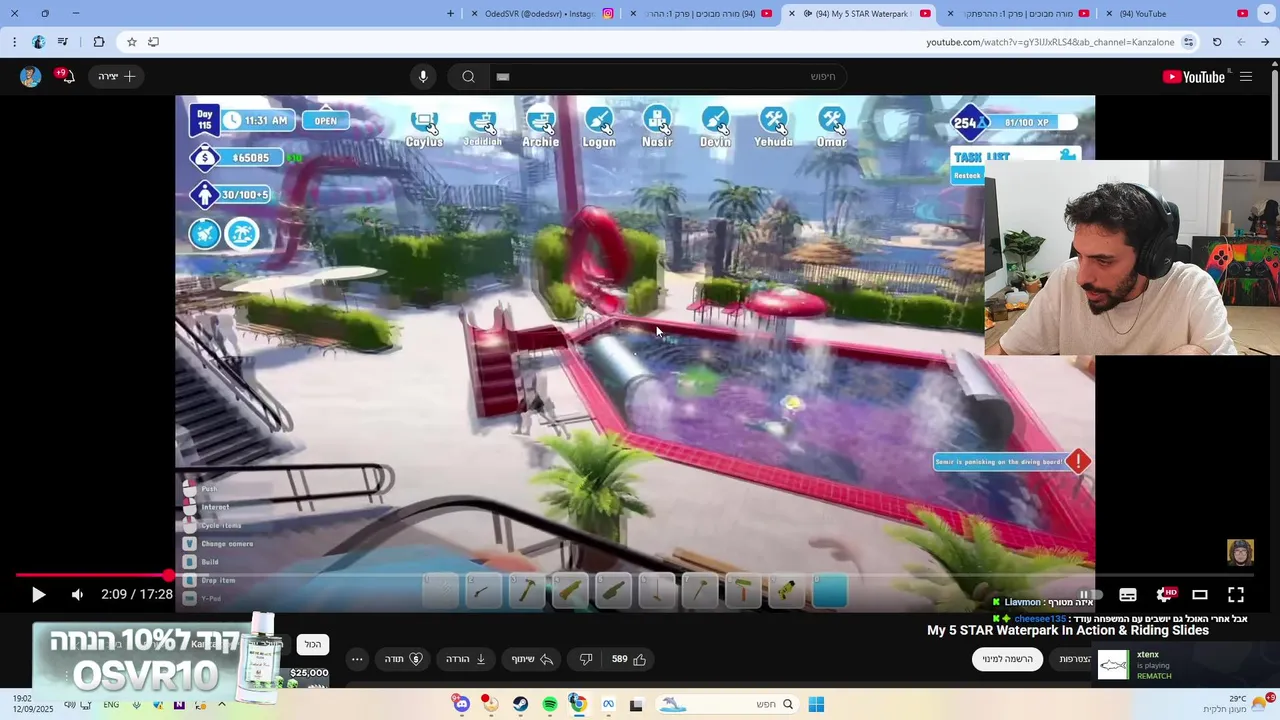Select the הכול filter chip
Screen dimensions: 1280x720
coord(313,645)
